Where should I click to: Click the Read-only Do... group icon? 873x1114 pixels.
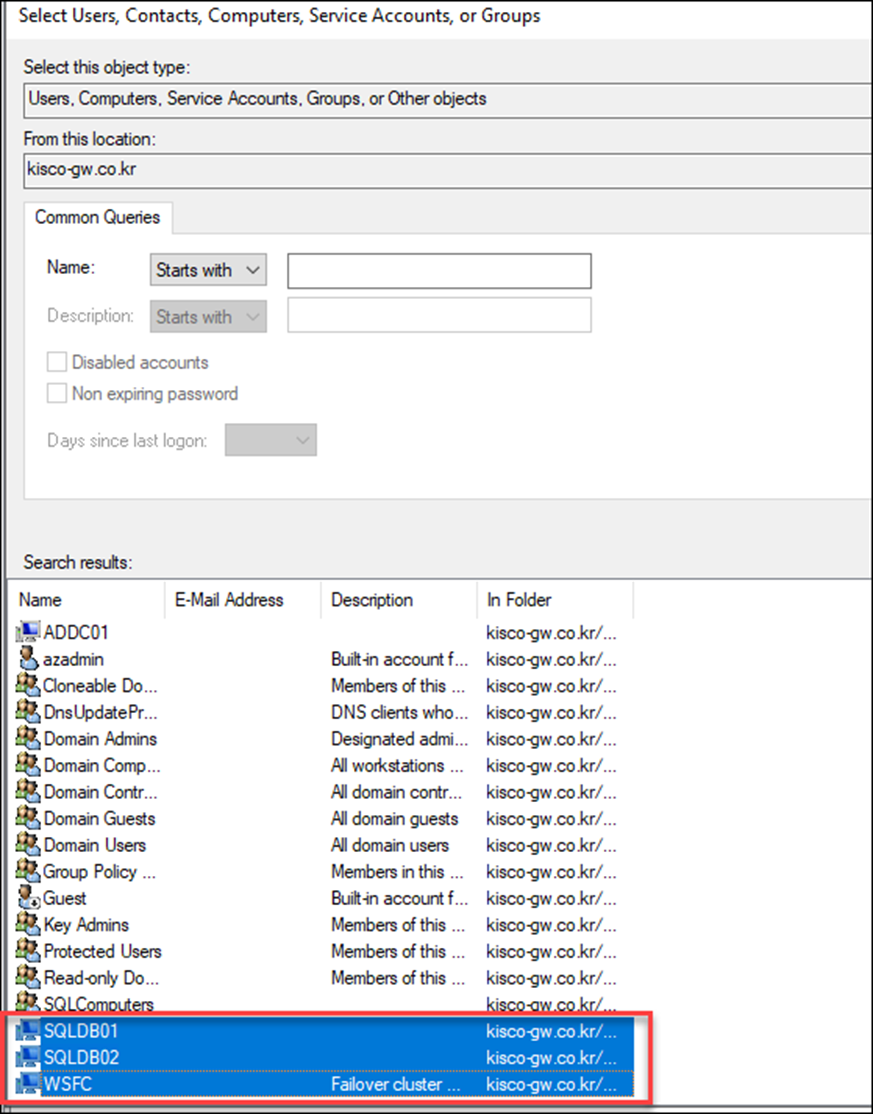click(28, 978)
